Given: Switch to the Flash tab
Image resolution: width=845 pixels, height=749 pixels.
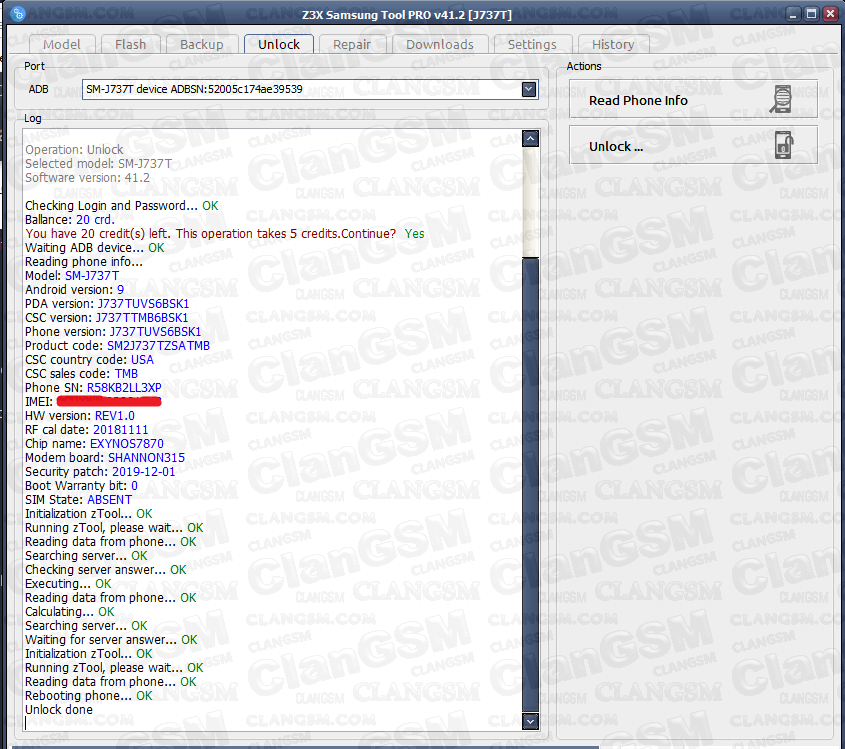Looking at the screenshot, I should click(x=130, y=44).
